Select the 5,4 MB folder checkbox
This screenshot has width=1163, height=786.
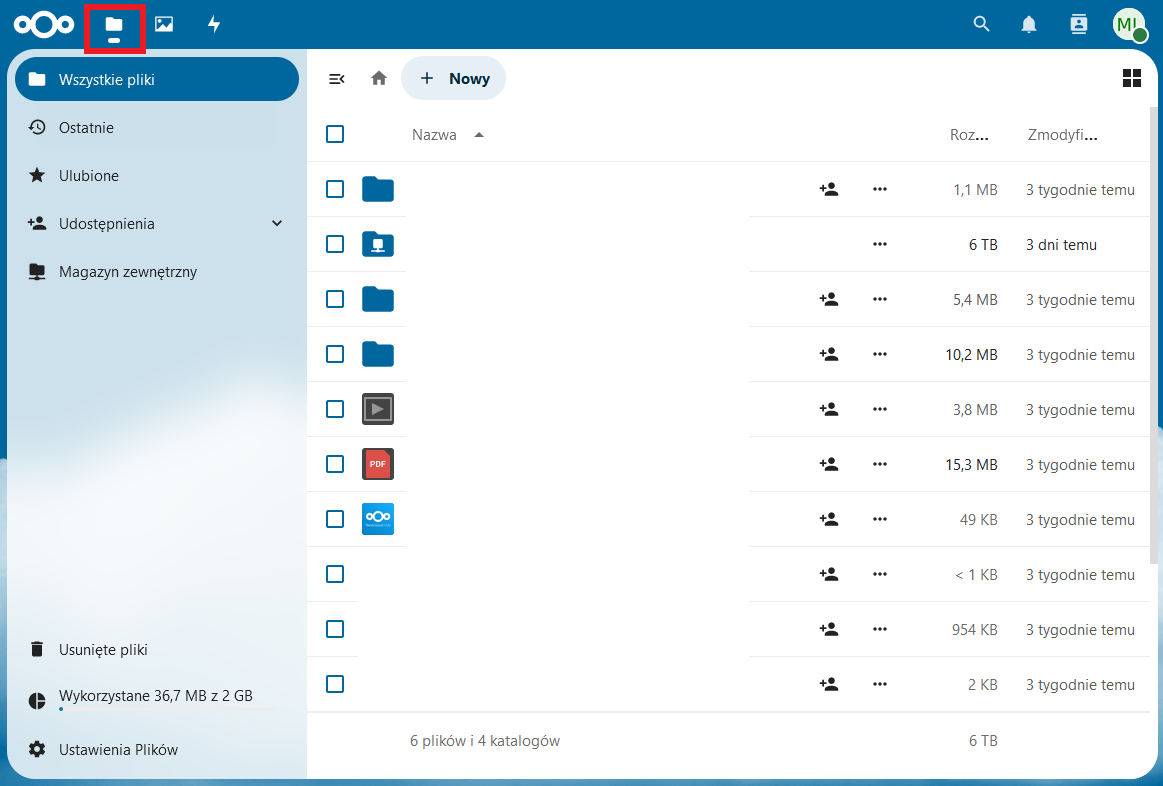click(335, 299)
